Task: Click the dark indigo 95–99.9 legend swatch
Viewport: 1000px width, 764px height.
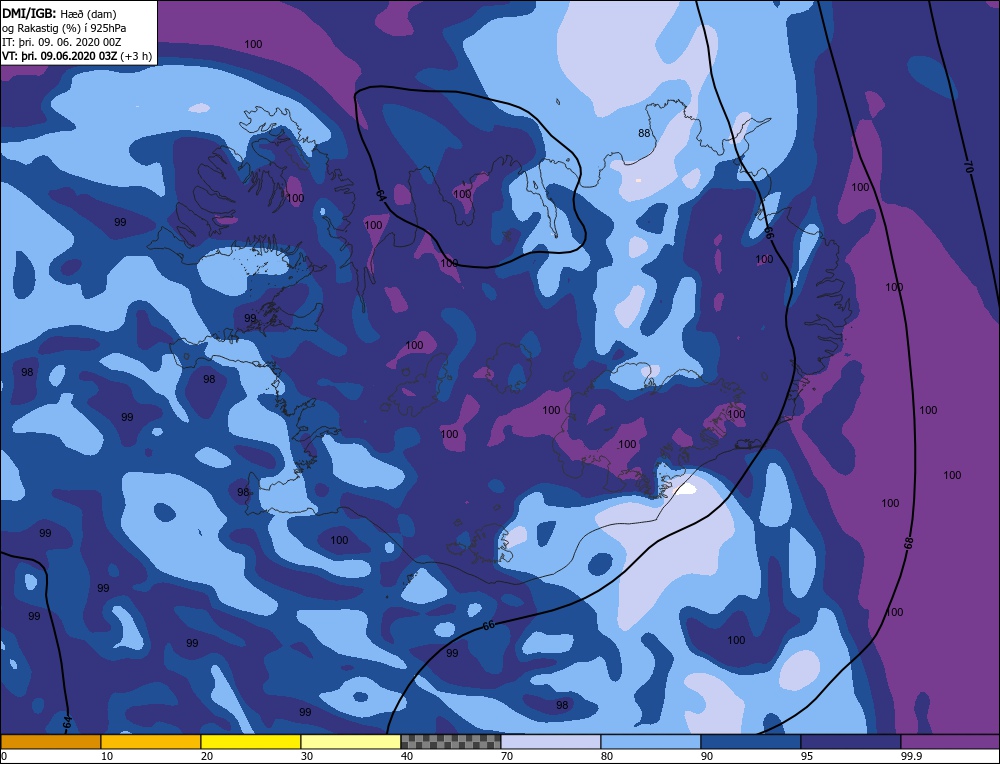Action: click(x=851, y=741)
